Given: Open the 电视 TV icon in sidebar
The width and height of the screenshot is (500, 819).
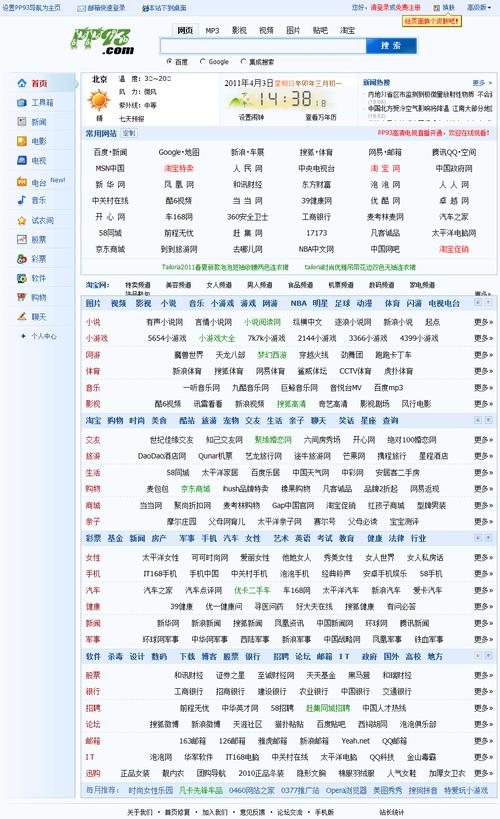Looking at the screenshot, I should click(x=22, y=160).
